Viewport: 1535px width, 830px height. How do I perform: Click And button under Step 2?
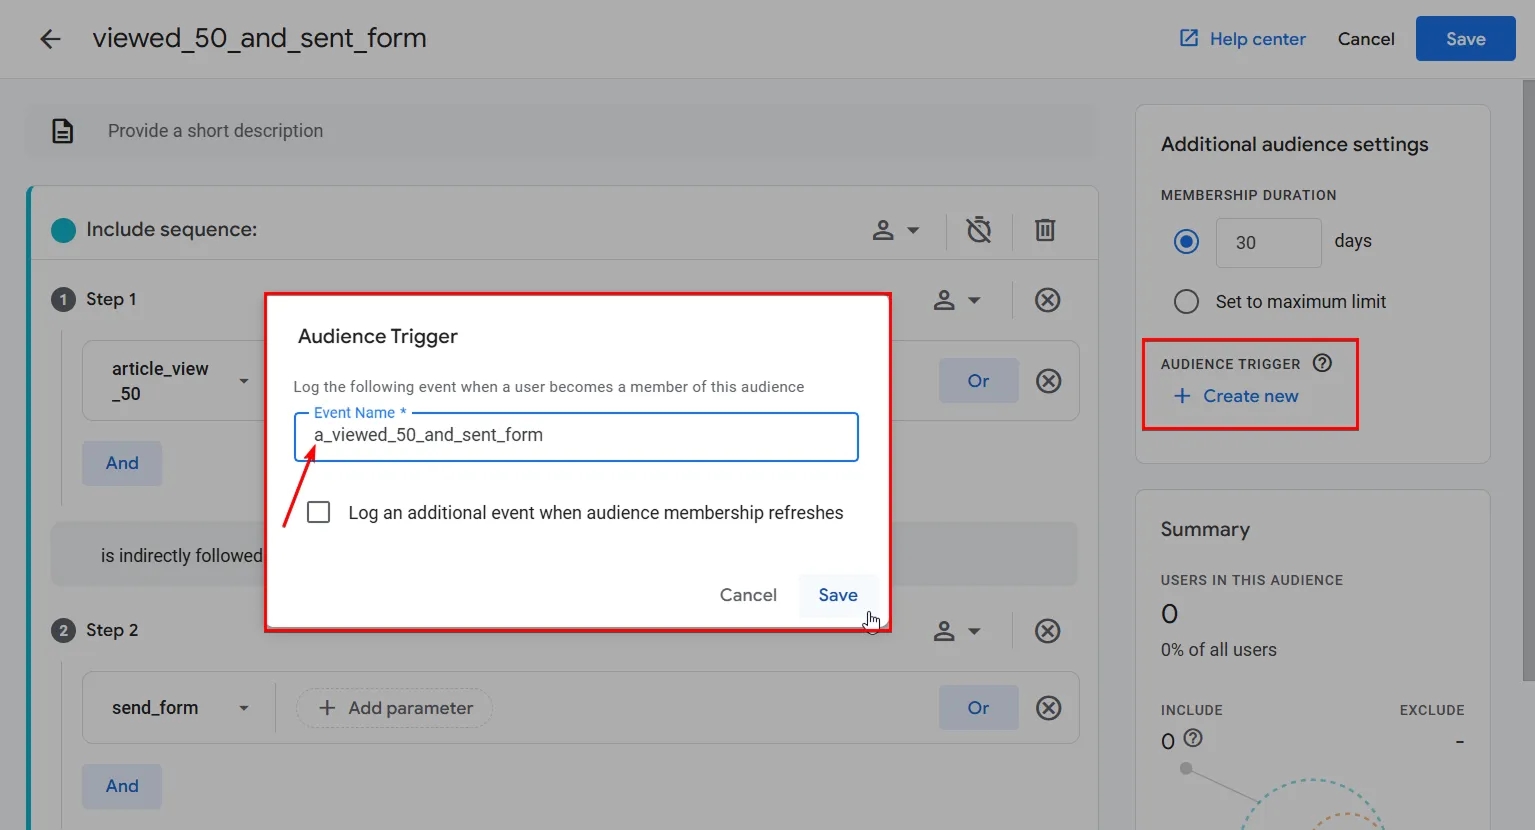click(122, 786)
